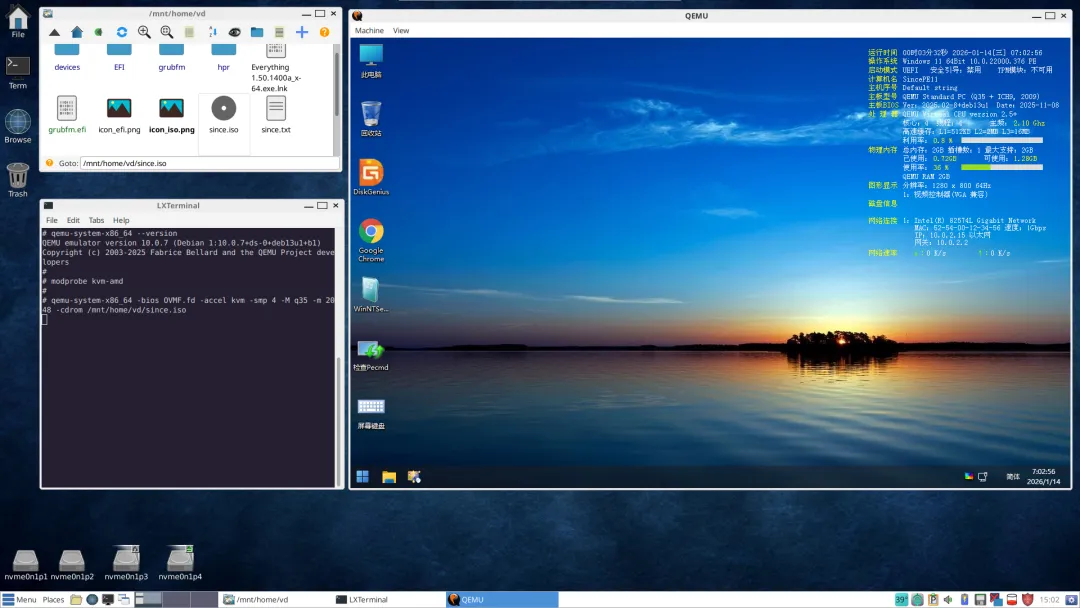The width and height of the screenshot is (1080, 608).
Task: Click the File home icon on host desktop
Action: click(x=18, y=21)
